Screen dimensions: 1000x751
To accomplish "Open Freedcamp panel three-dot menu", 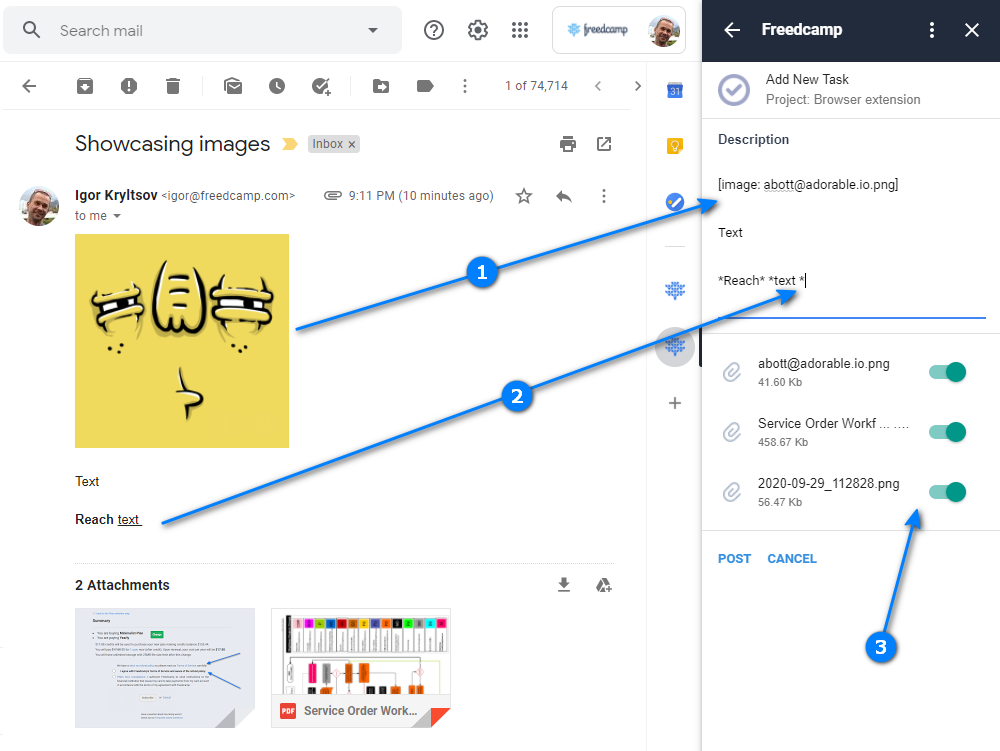I will pos(932,30).
